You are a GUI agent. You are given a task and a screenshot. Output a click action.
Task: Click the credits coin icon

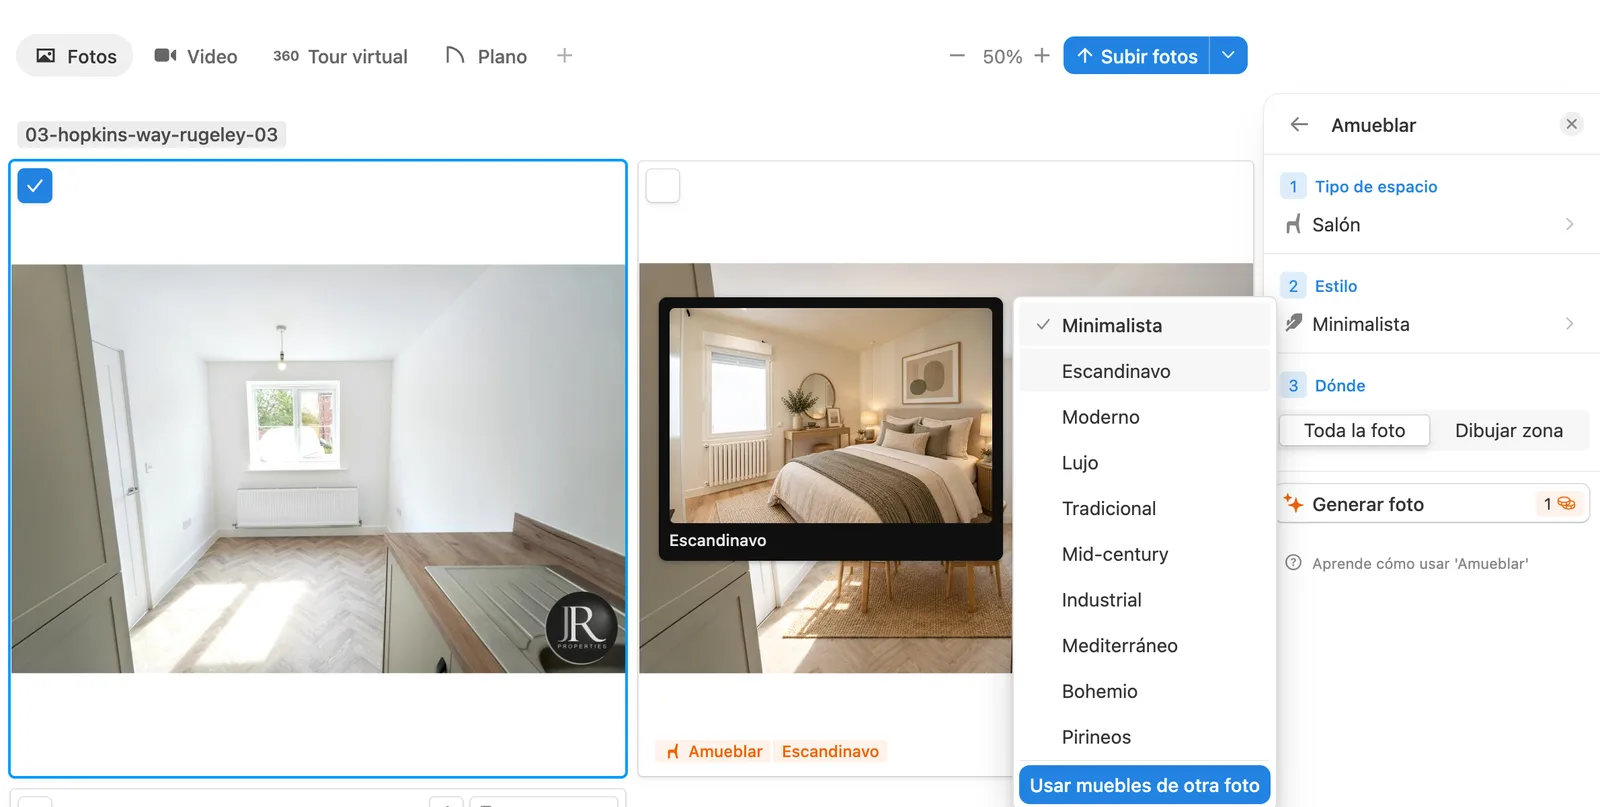(x=1566, y=504)
